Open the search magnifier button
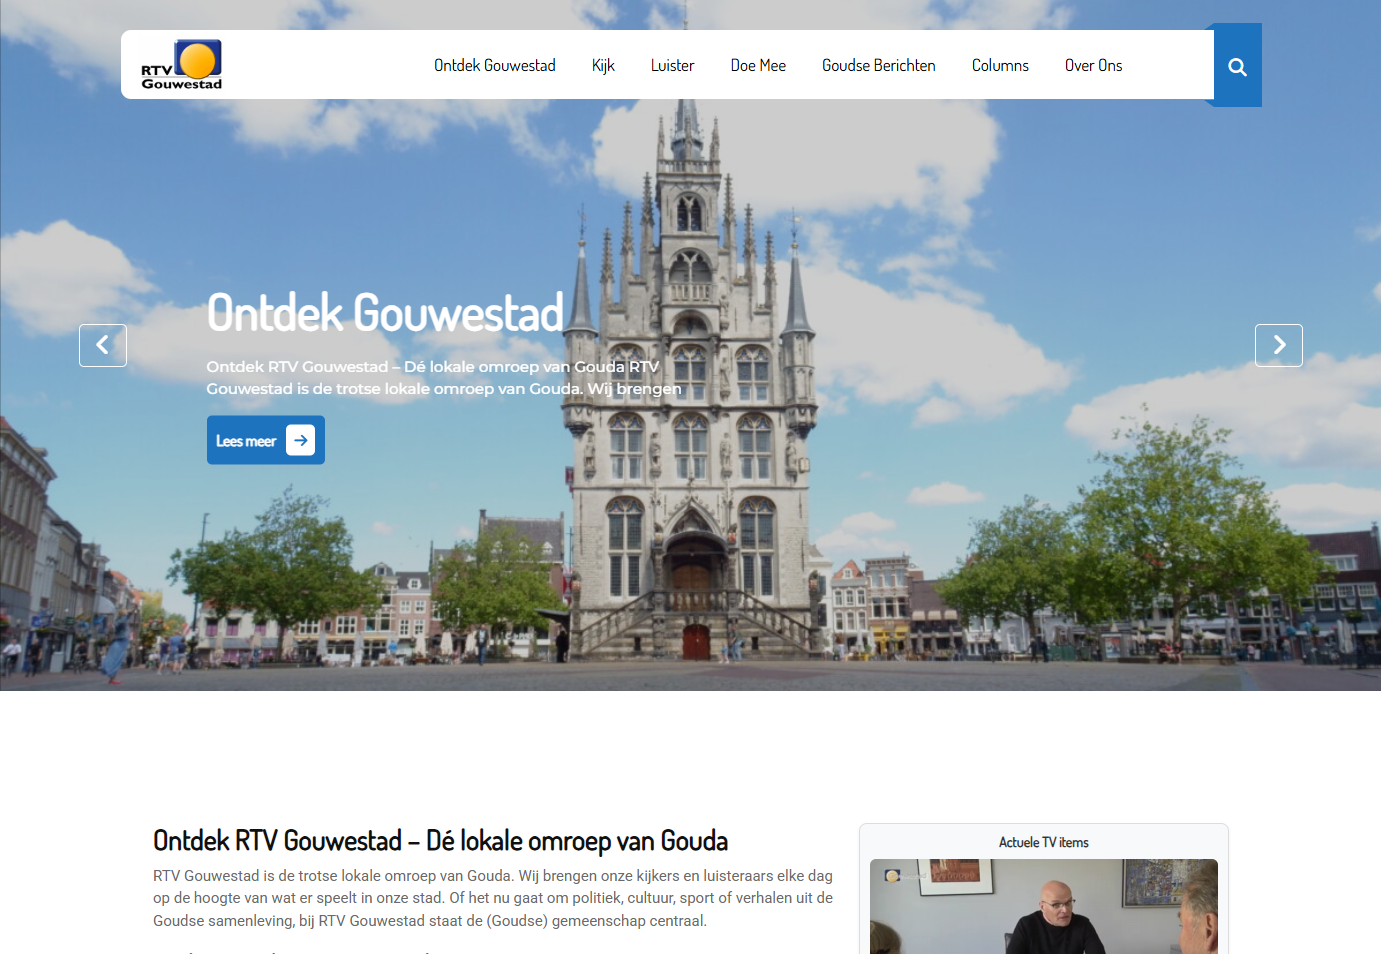 coord(1237,66)
